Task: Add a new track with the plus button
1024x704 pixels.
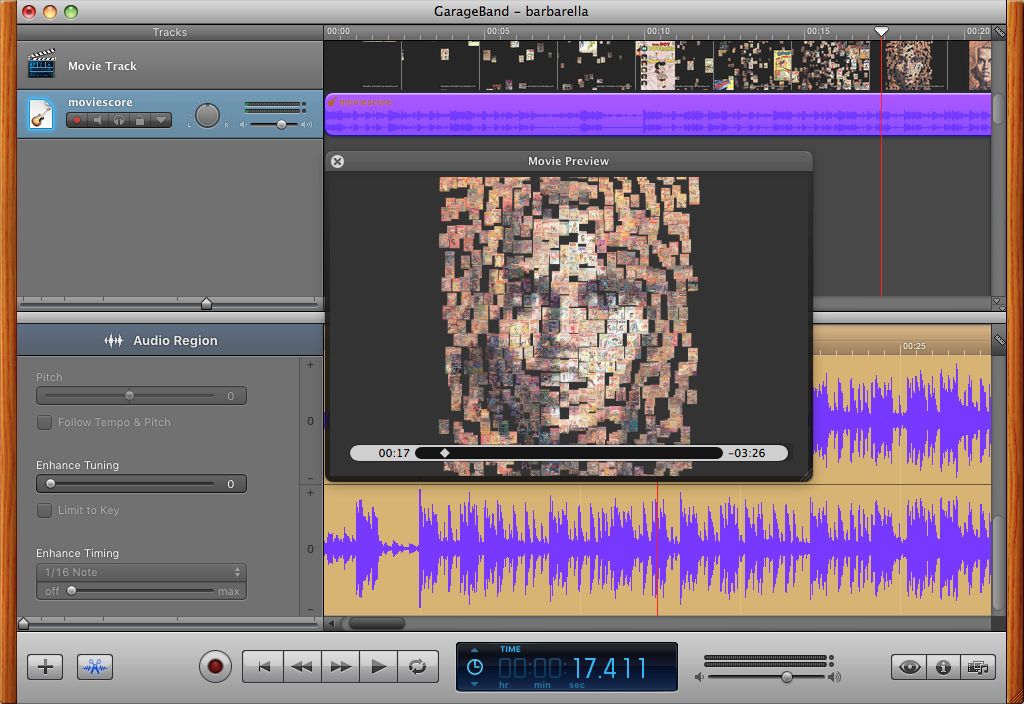Action: [45, 667]
